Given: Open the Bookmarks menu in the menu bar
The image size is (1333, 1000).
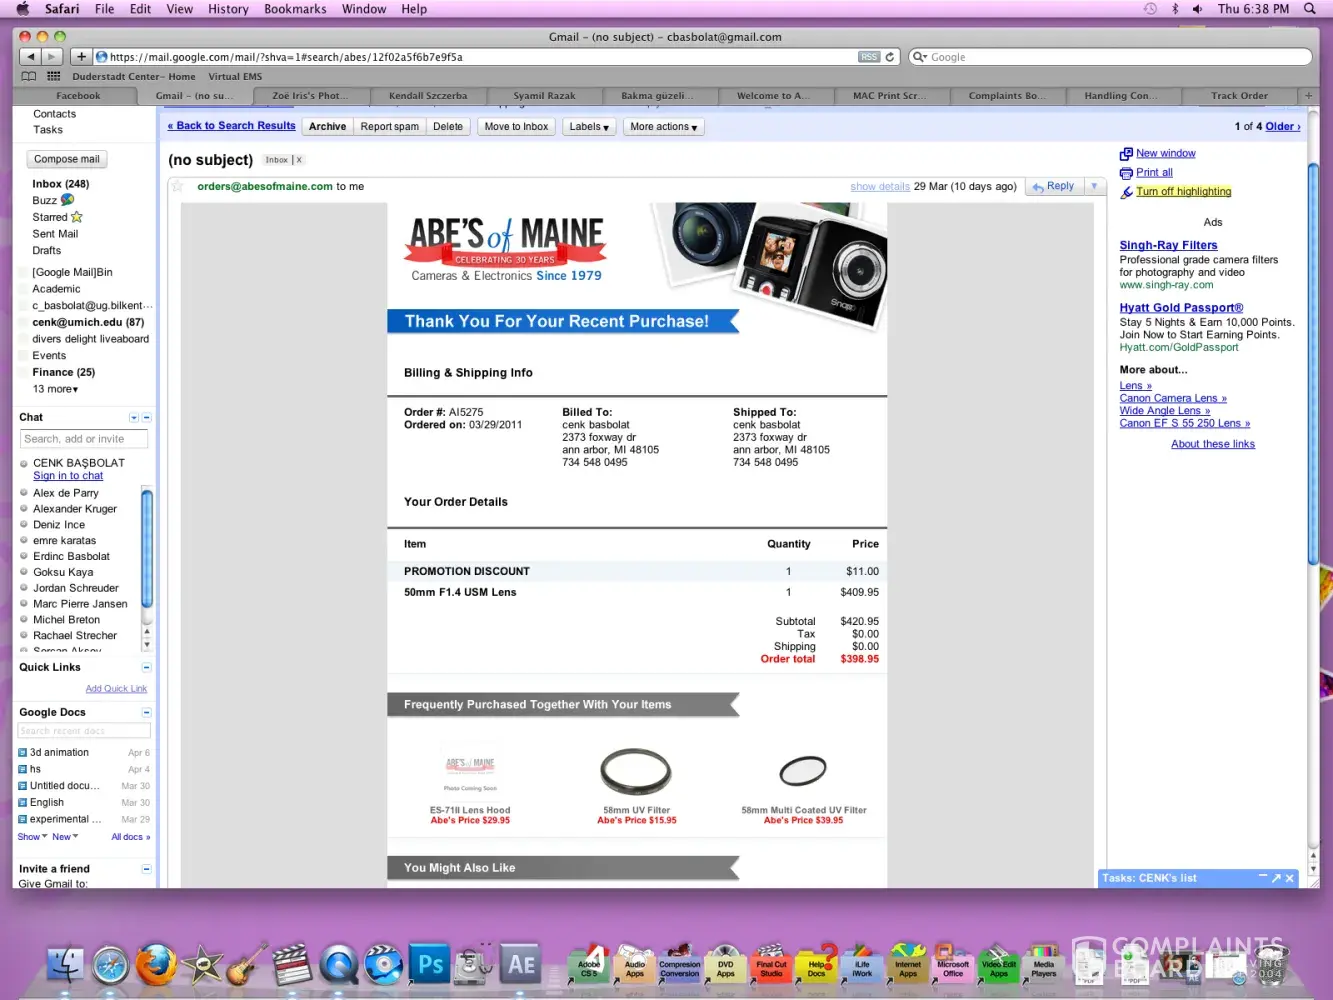Looking at the screenshot, I should tap(295, 9).
